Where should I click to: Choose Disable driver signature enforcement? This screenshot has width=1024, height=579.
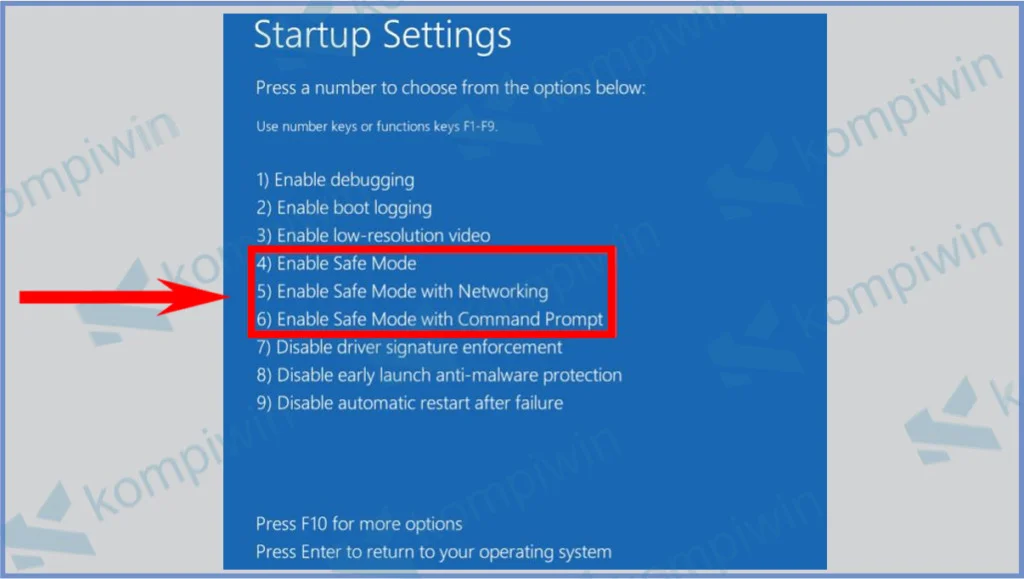point(409,348)
